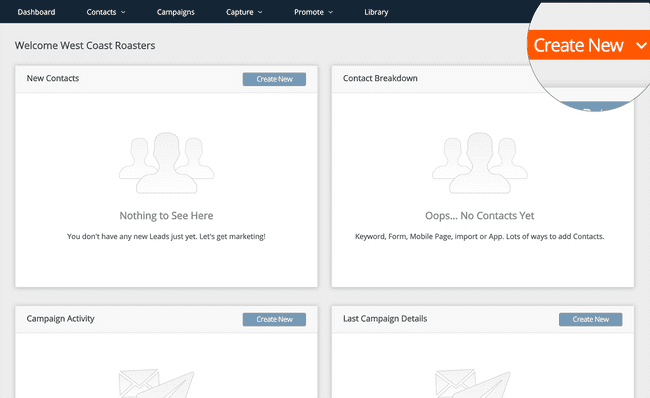This screenshot has height=398, width=650.
Task: Open the Library menu item
Action: pyautogui.click(x=376, y=12)
